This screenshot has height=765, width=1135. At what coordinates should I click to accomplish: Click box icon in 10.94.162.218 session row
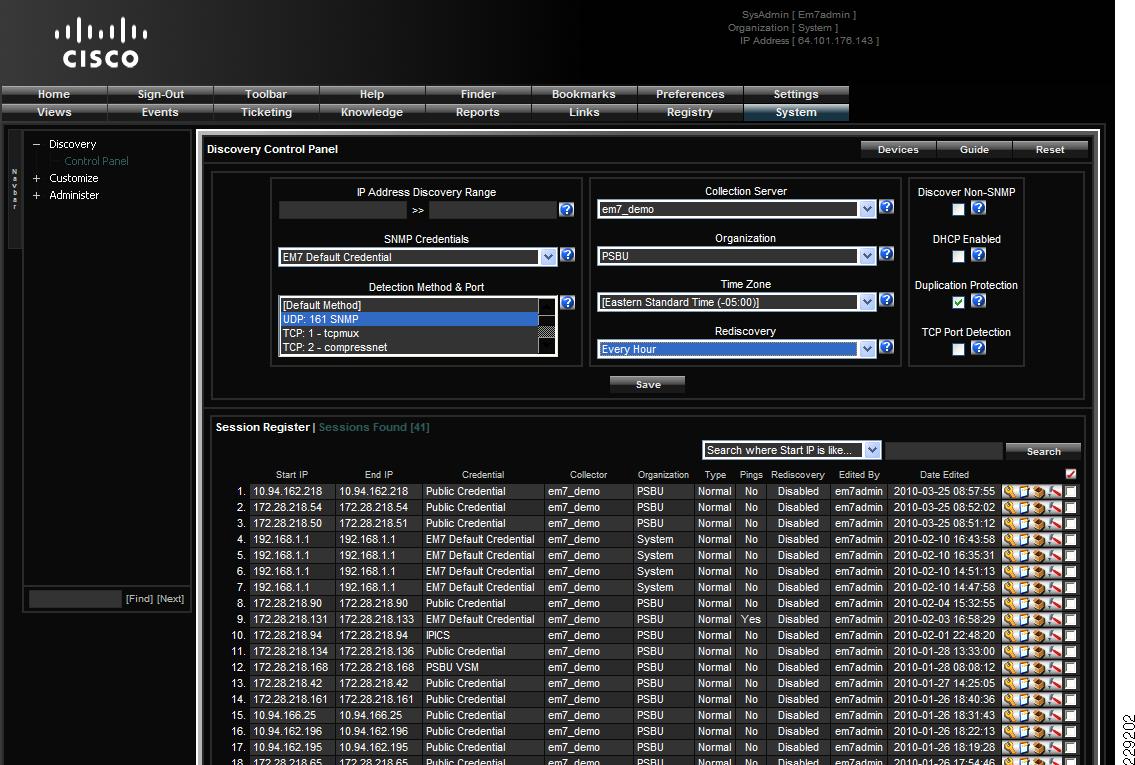coord(1039,491)
